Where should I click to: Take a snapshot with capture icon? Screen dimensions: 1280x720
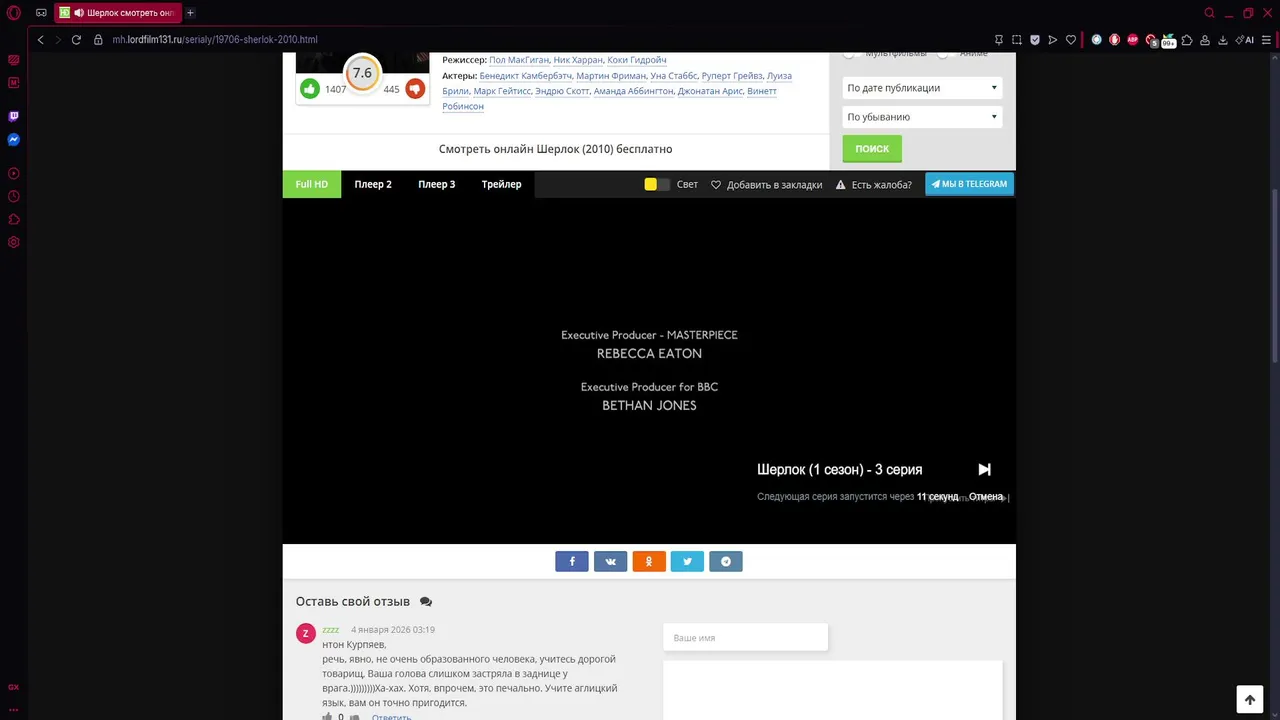[1017, 40]
